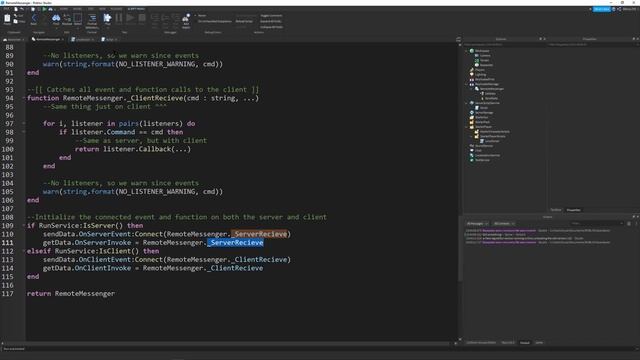Select TestService in Explorer

click(482, 160)
